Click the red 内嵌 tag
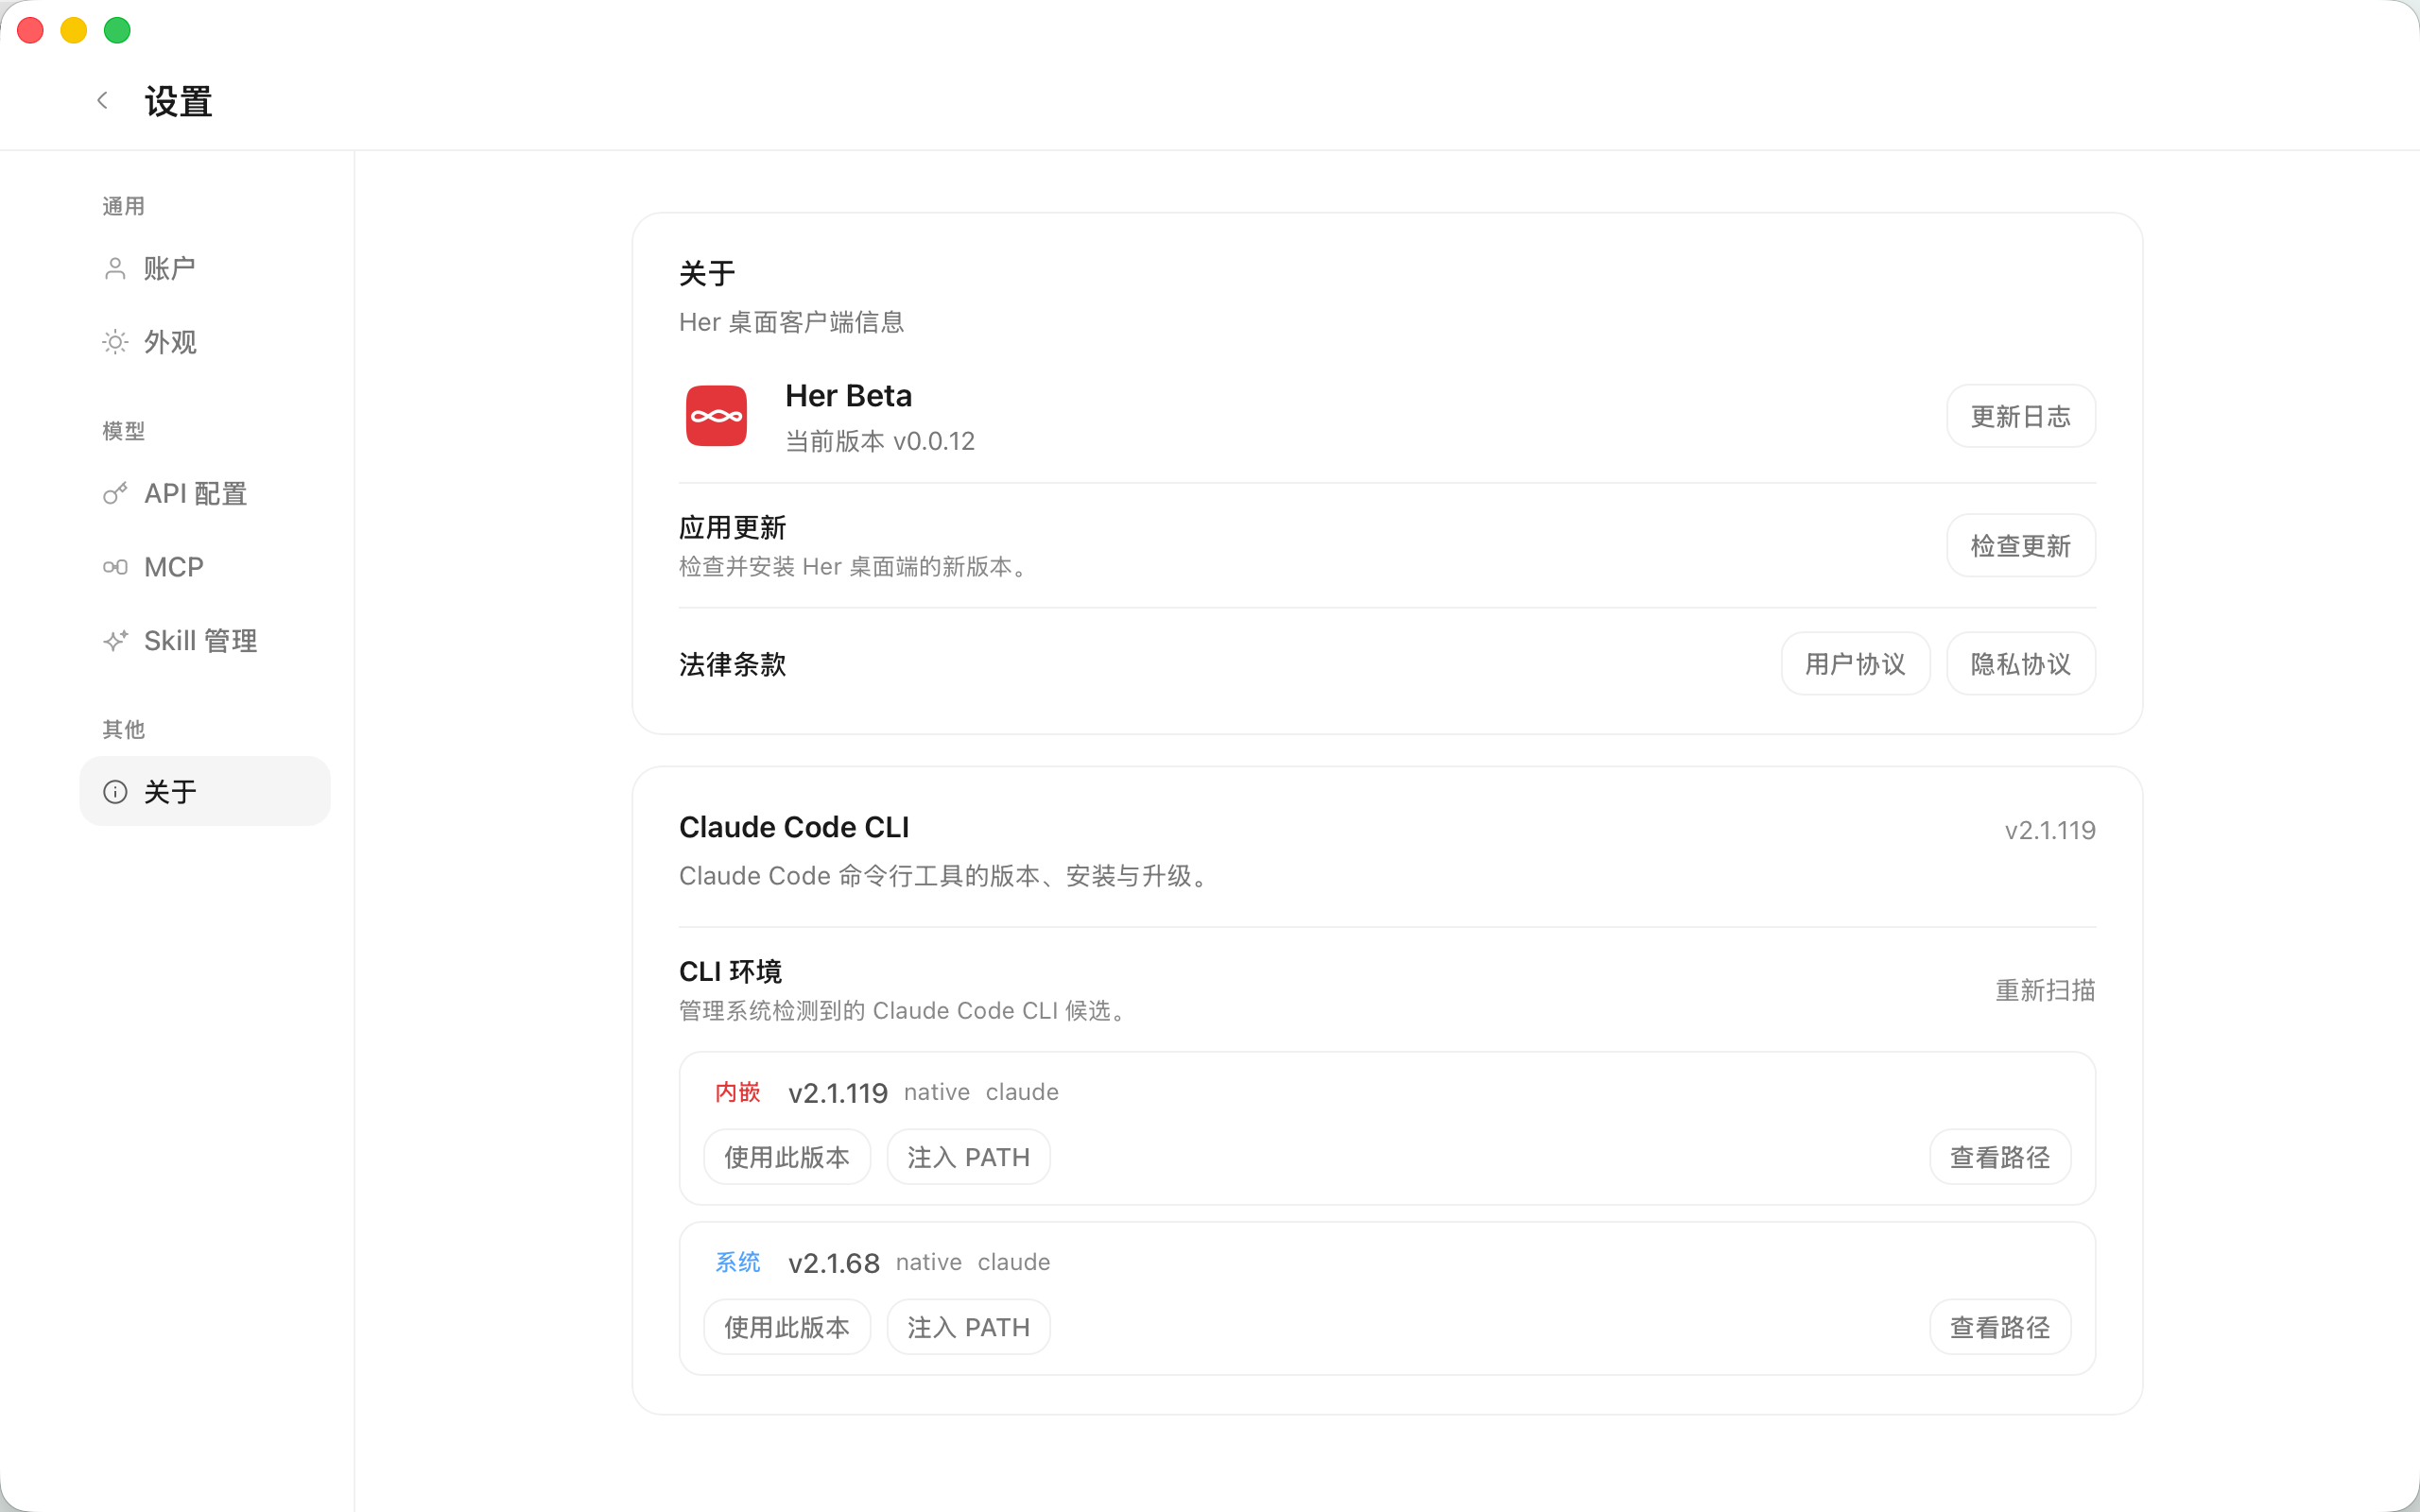Screen dimensions: 2420x1512 click(x=737, y=1092)
